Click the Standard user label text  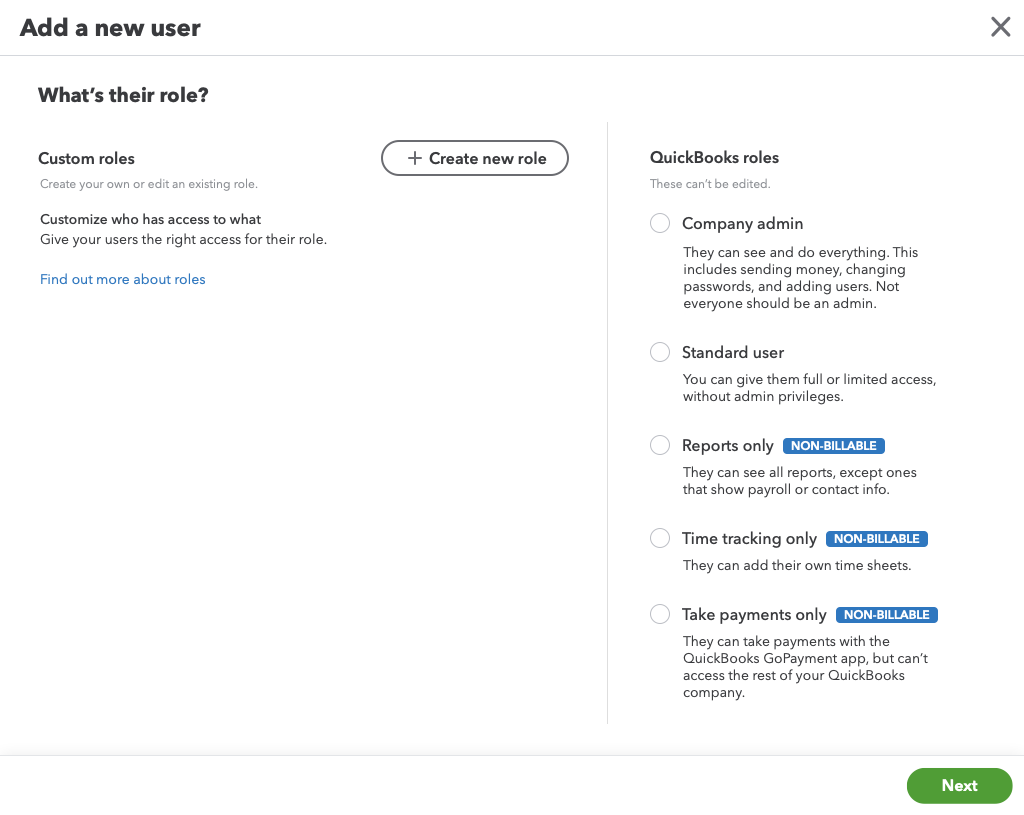pyautogui.click(x=733, y=353)
